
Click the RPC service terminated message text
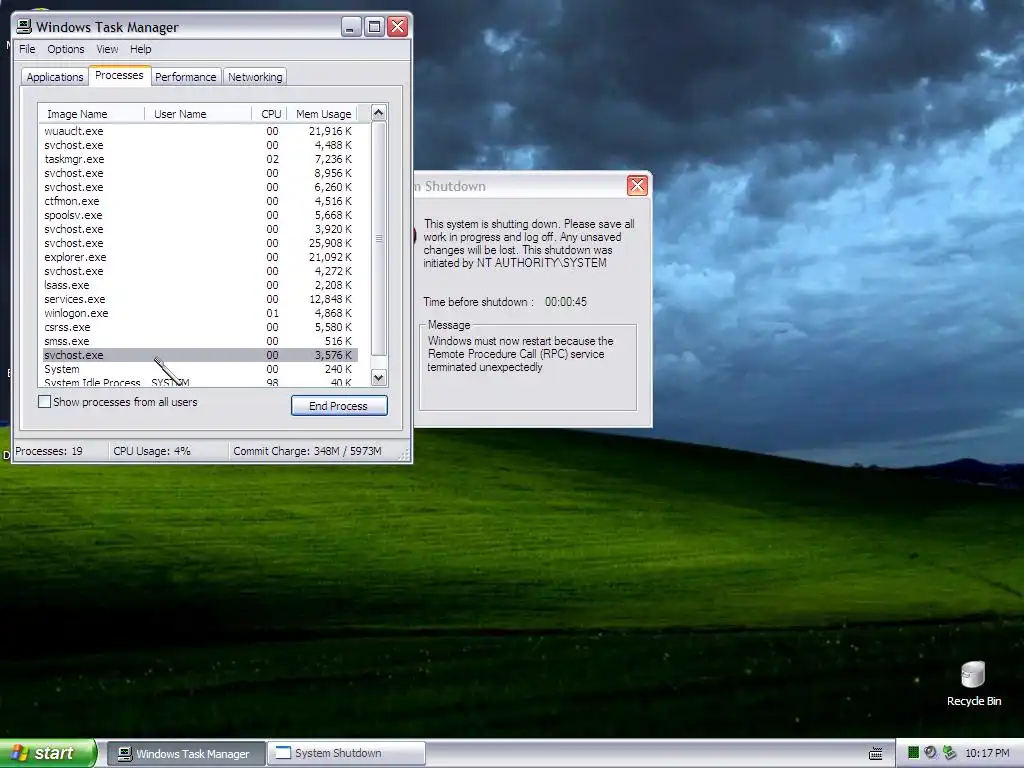tap(520, 354)
